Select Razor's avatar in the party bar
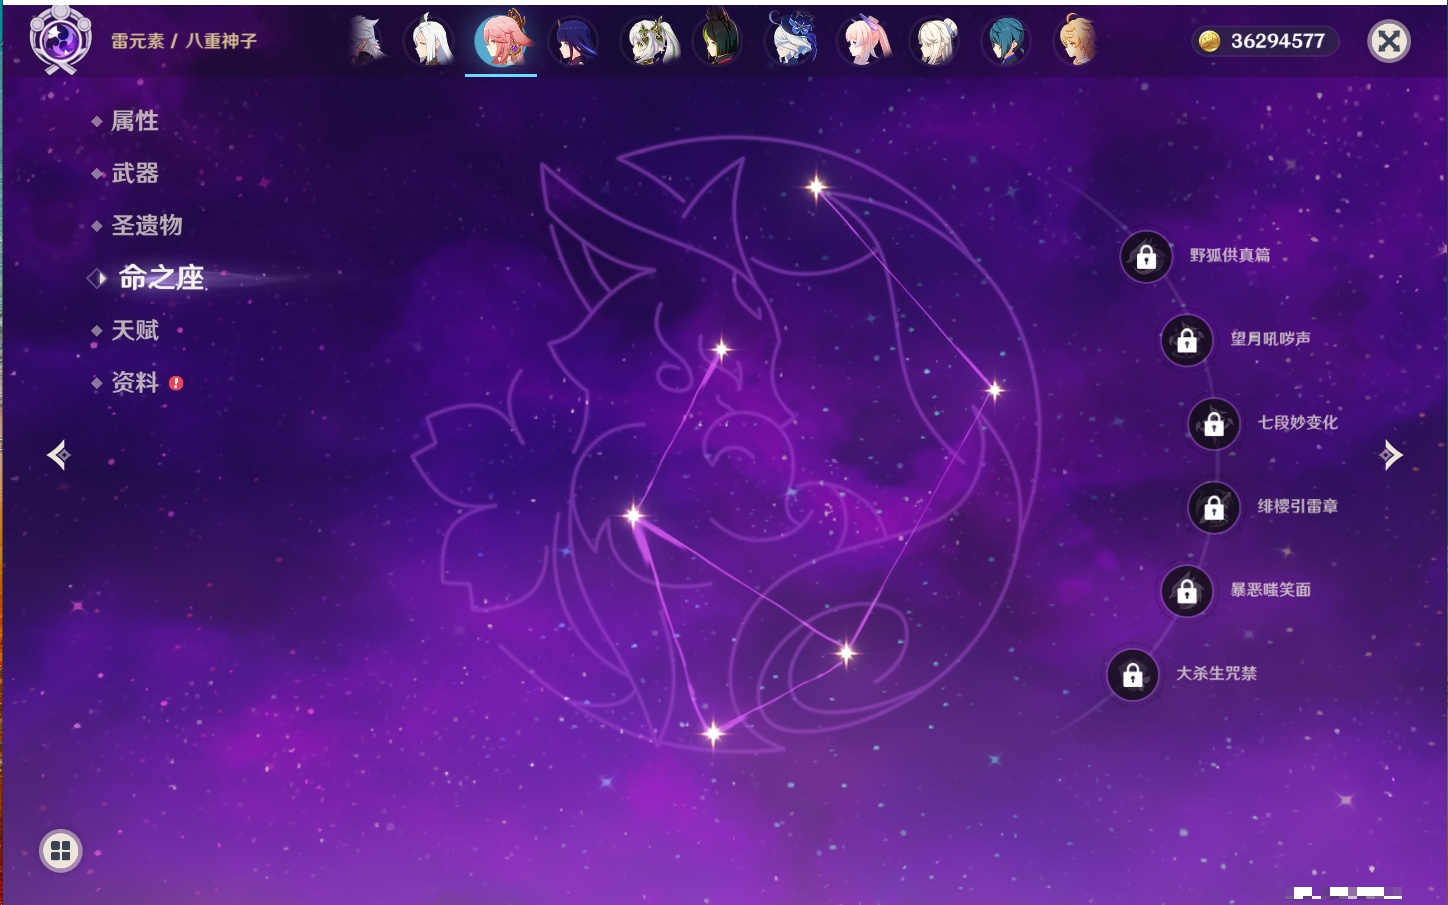 (367, 41)
